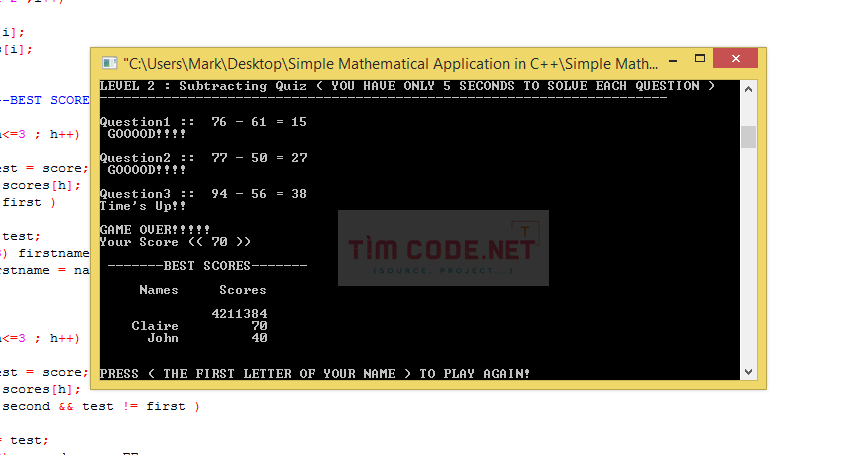Click the 'Names' column header
The width and height of the screenshot is (847, 455).
coord(159,290)
